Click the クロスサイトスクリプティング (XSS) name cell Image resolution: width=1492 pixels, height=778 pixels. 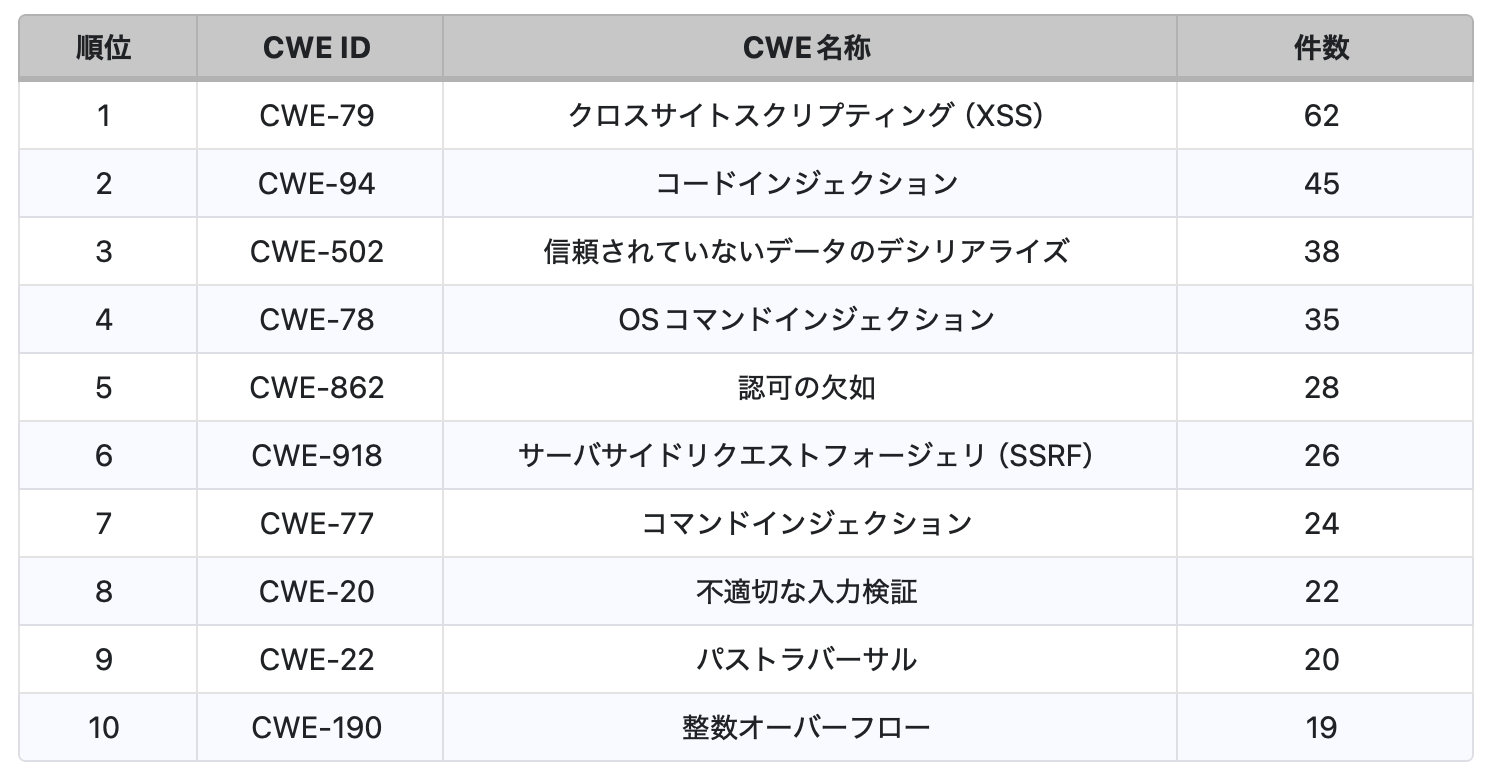click(807, 116)
